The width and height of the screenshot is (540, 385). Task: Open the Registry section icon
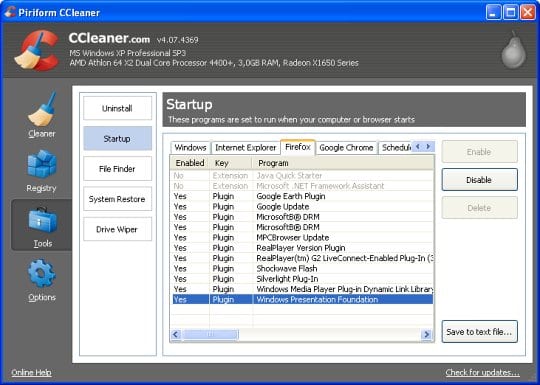coord(42,165)
